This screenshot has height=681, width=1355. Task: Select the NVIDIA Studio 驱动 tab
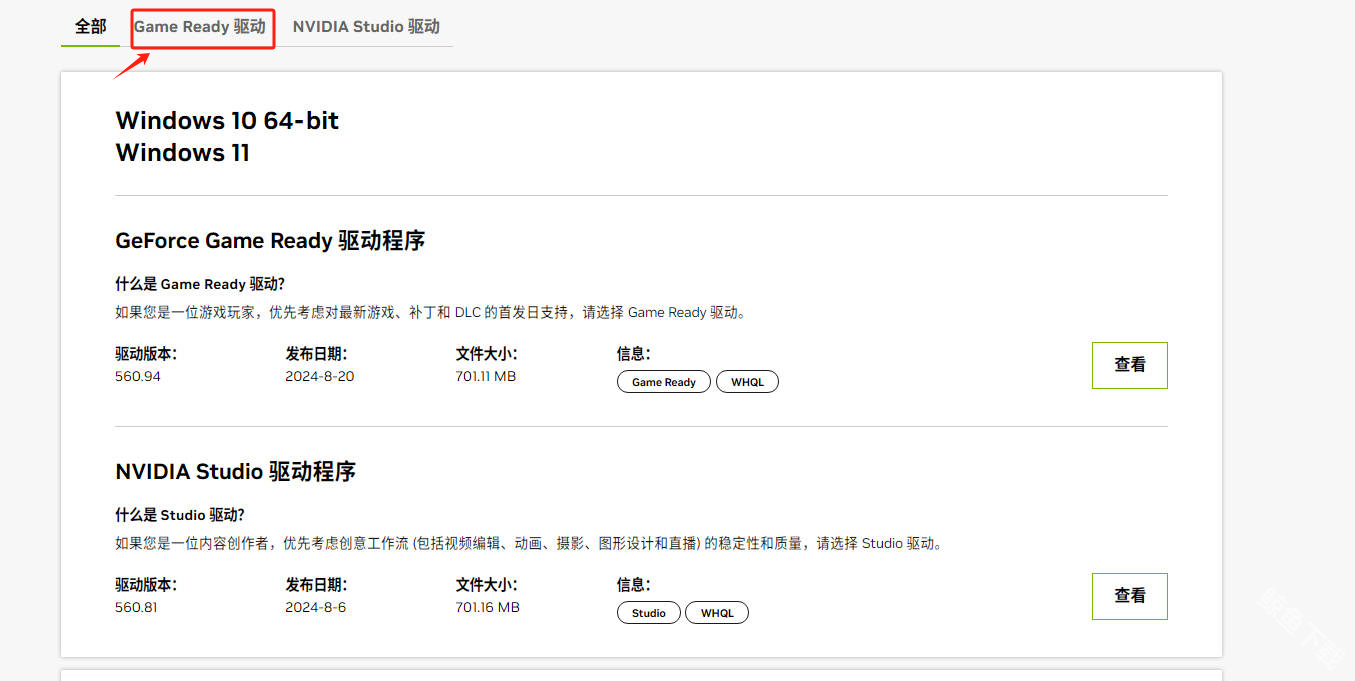click(x=366, y=27)
